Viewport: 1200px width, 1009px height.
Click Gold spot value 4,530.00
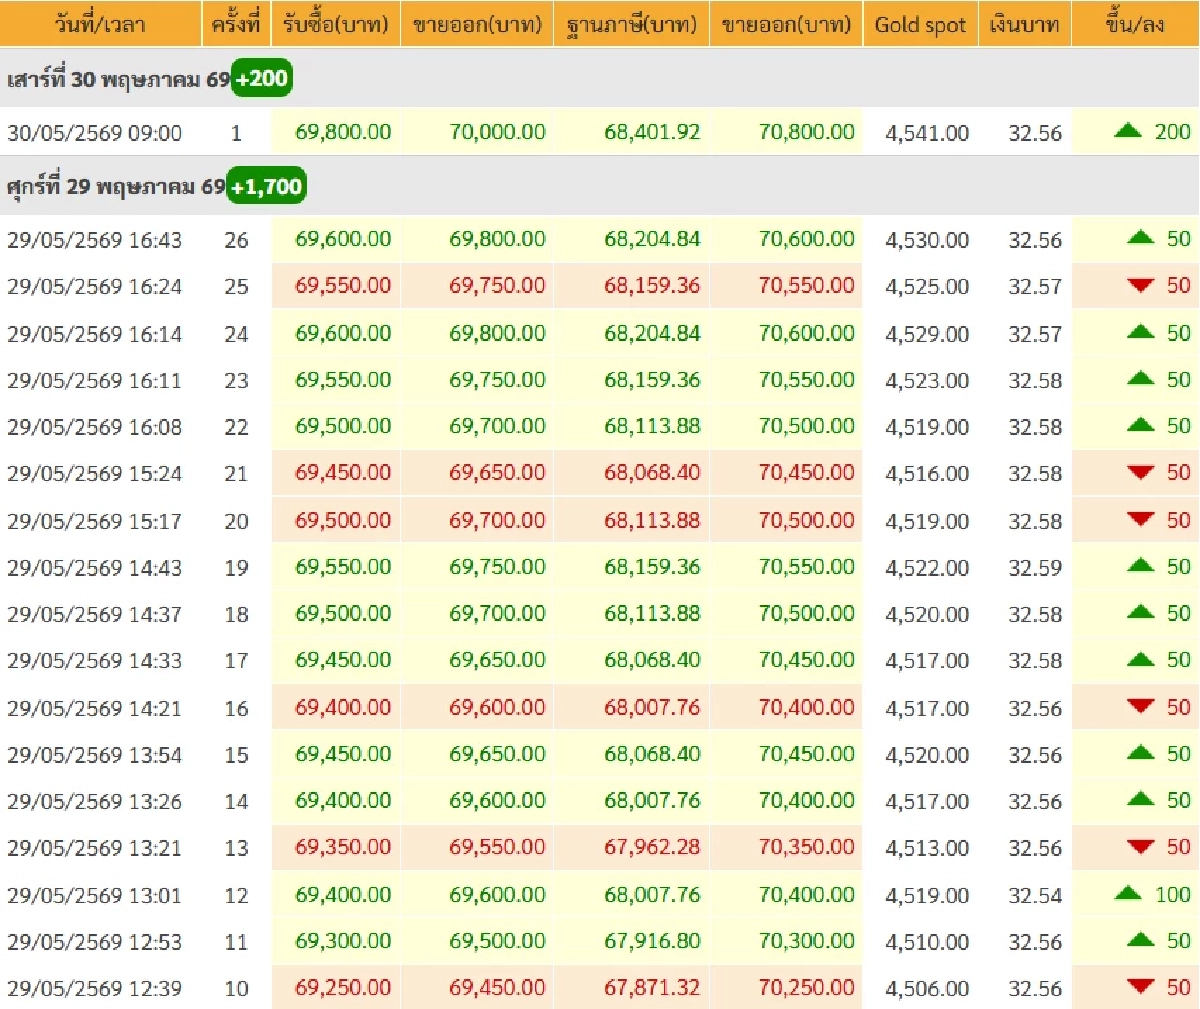point(927,240)
